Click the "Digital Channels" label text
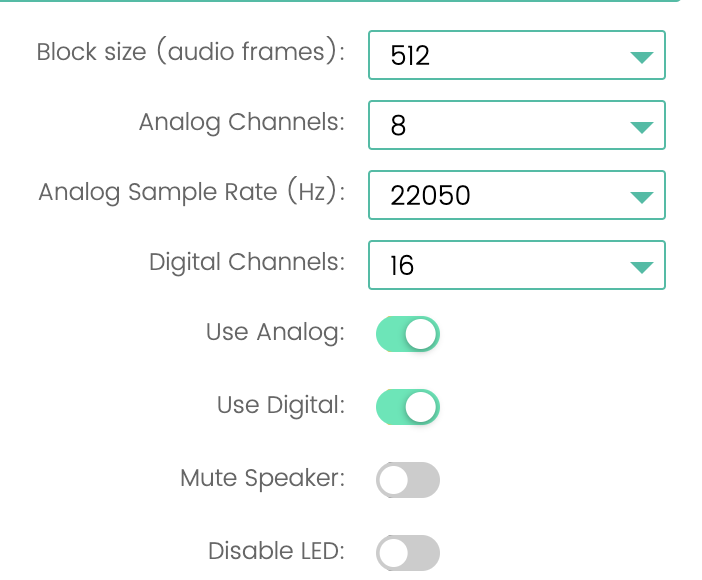The image size is (702, 580). pos(246,262)
